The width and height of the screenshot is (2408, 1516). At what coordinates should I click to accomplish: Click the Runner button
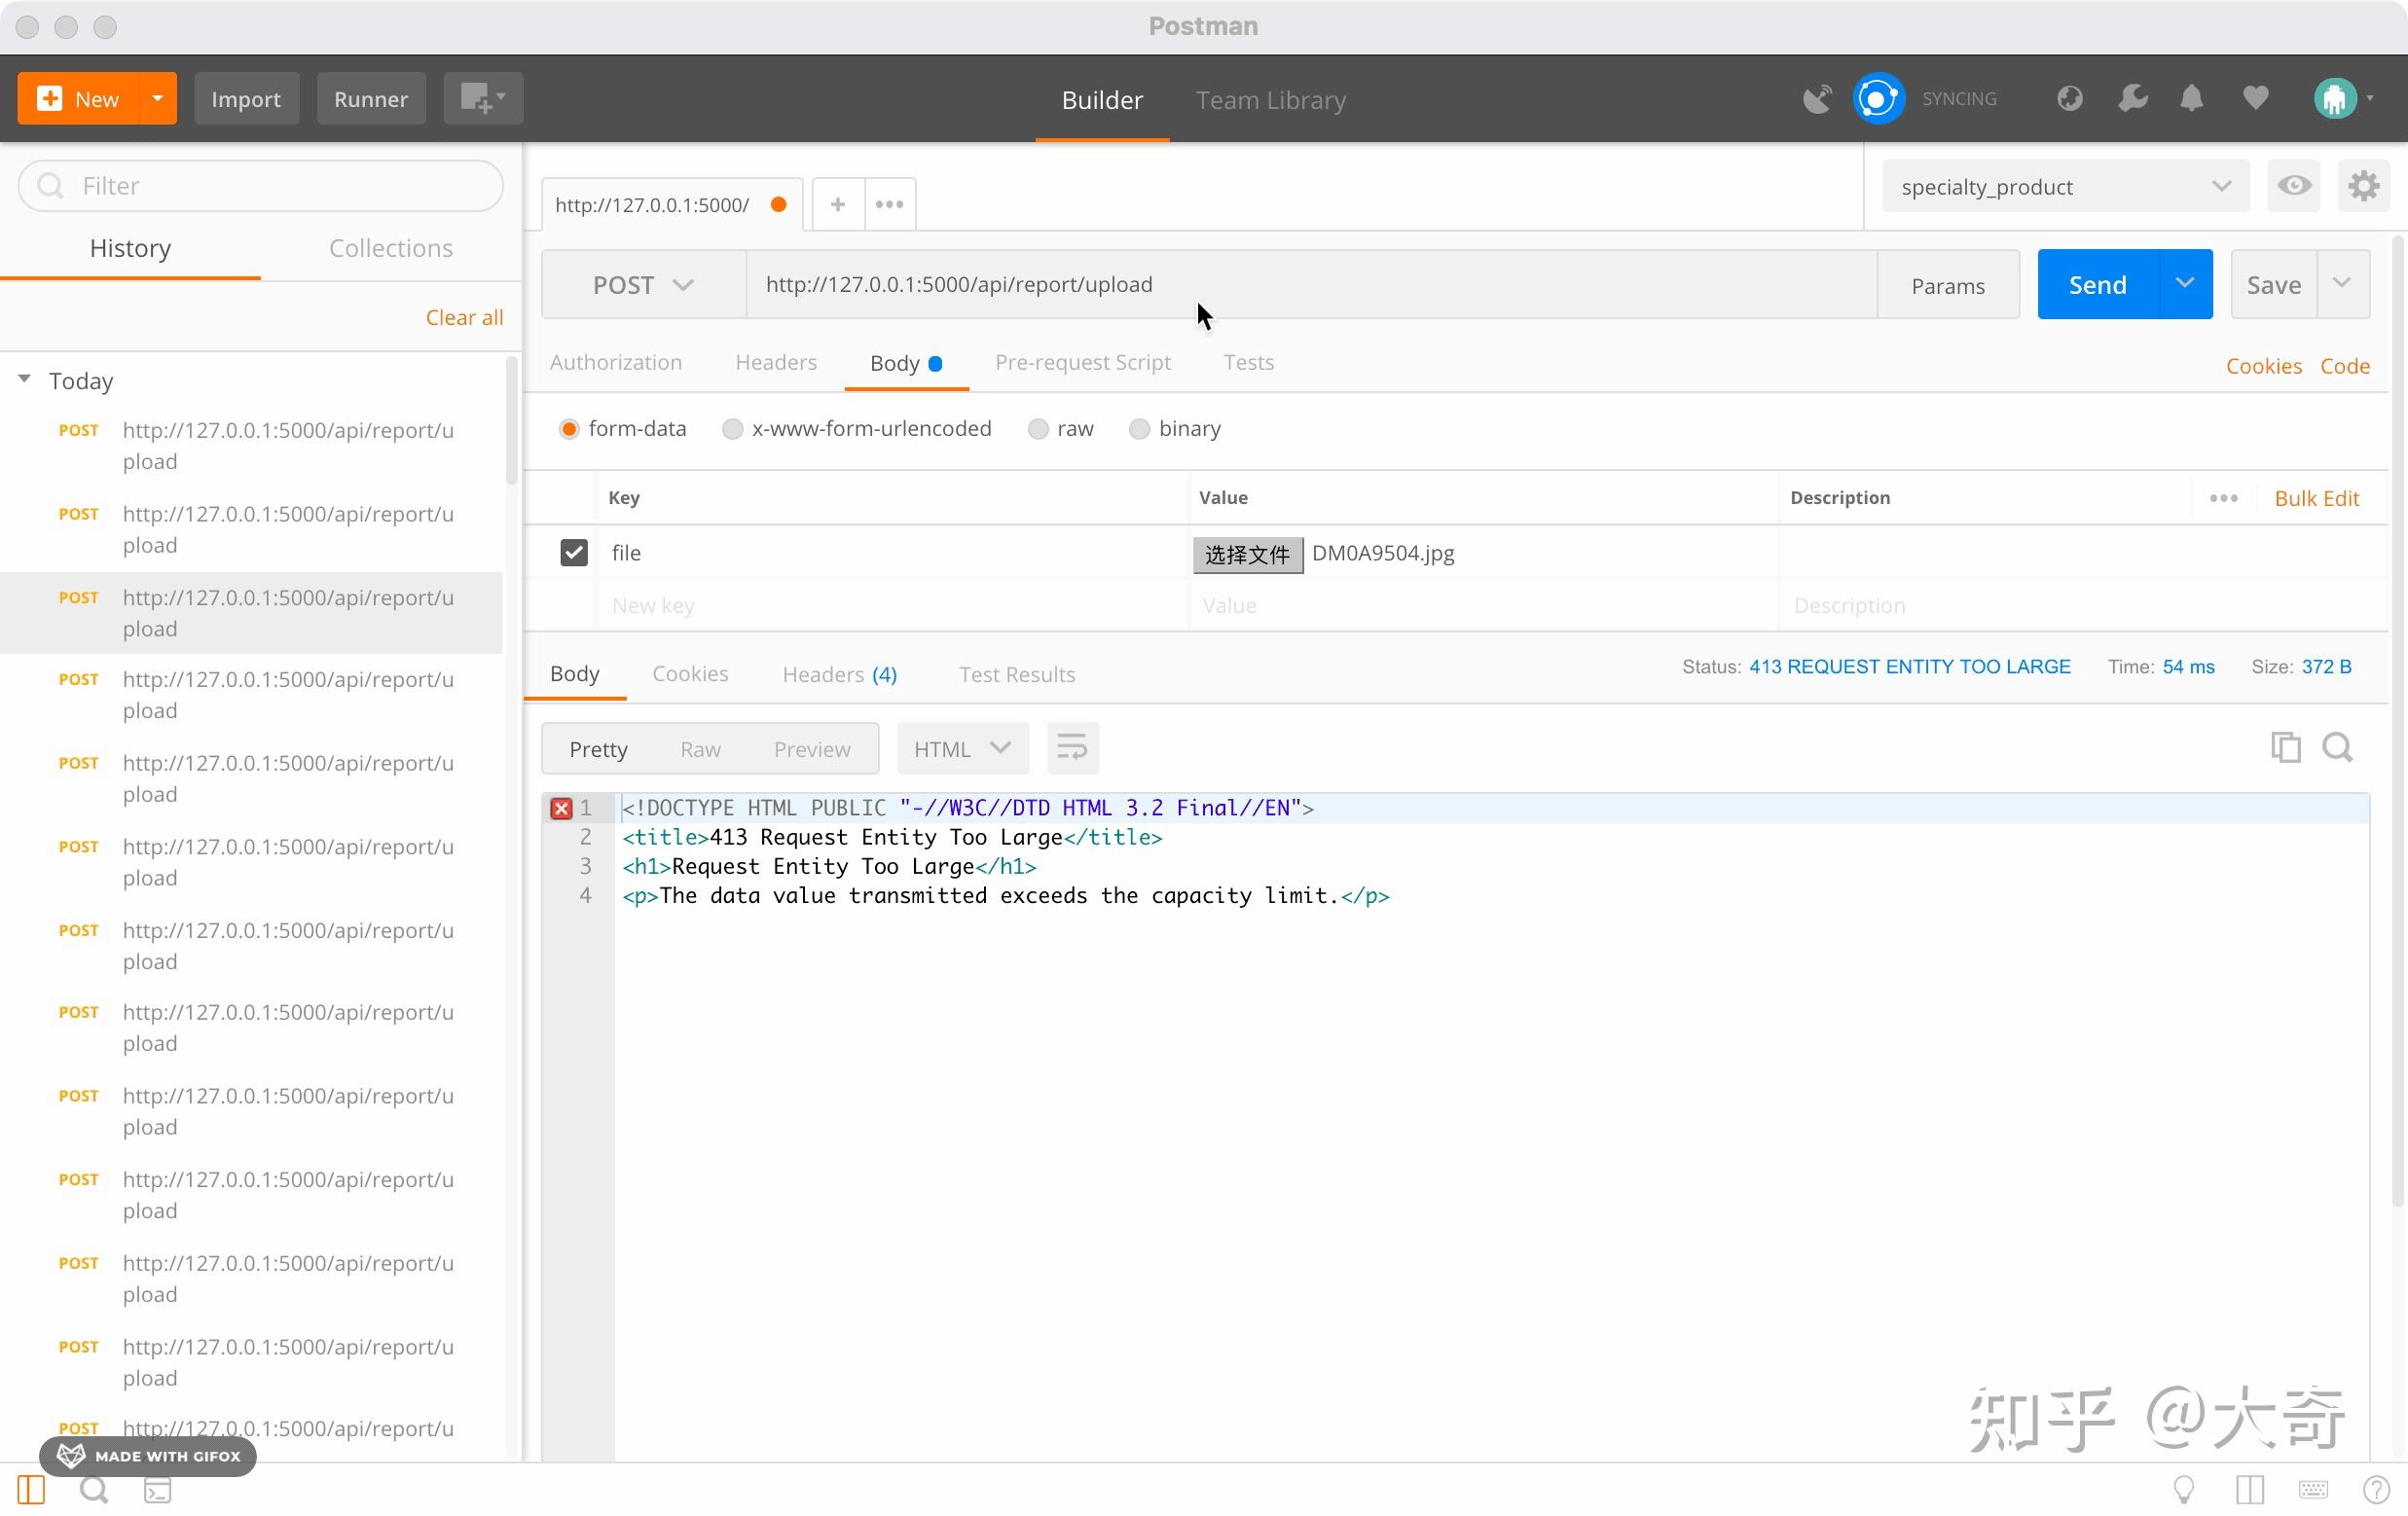click(371, 98)
